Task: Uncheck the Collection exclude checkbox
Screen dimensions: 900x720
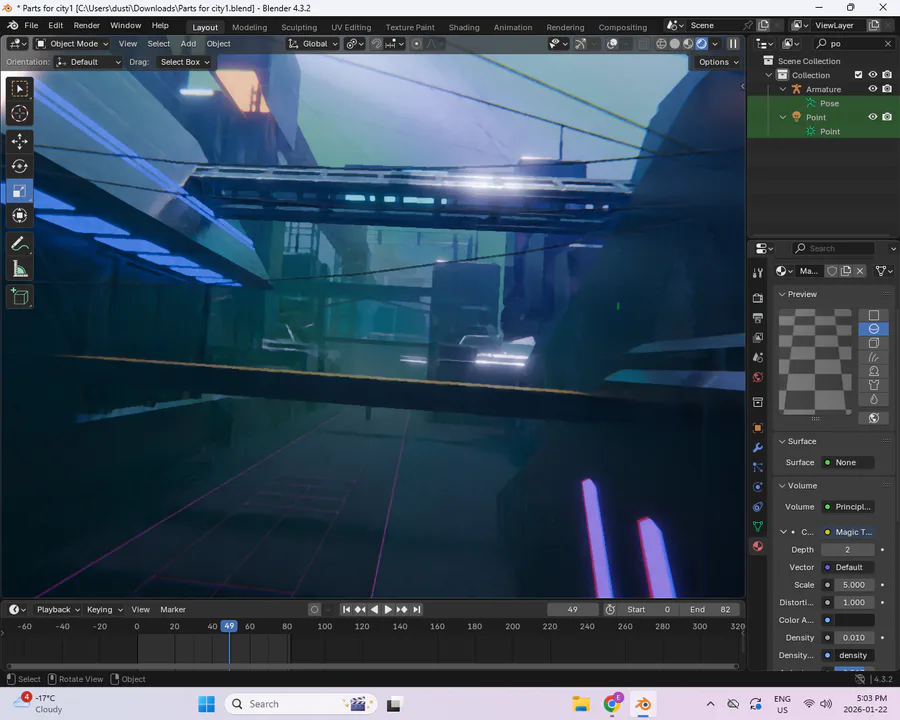Action: coord(858,75)
